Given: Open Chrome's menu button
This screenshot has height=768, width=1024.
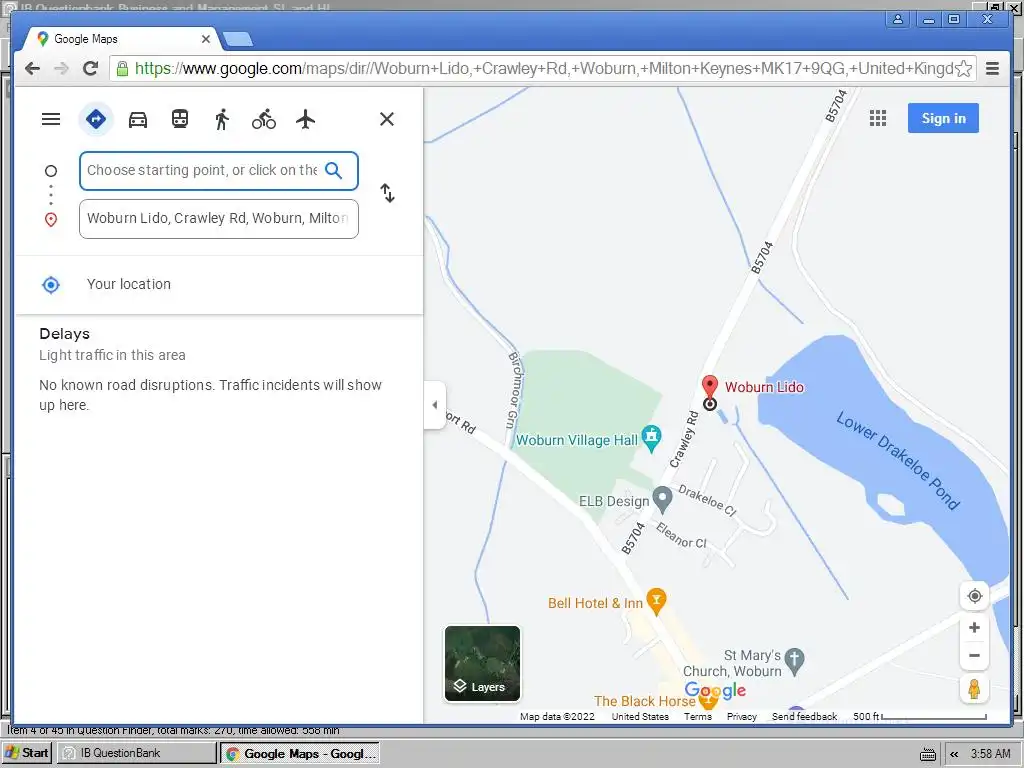Looking at the screenshot, I should click(992, 69).
